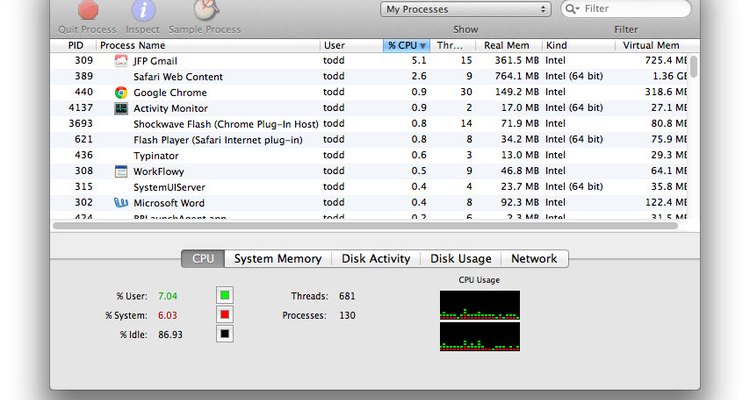This screenshot has width=750, height=400.
Task: Click the 149.2 MB memory for Google Chrome
Action: (517, 92)
